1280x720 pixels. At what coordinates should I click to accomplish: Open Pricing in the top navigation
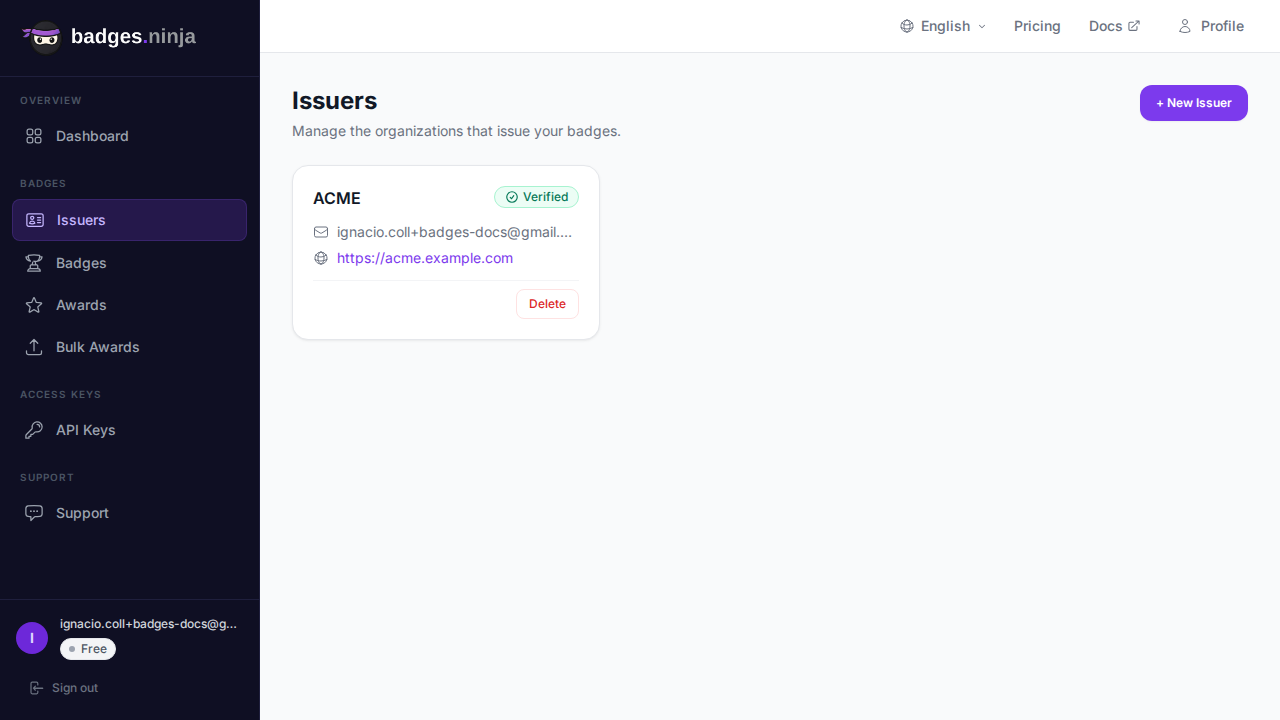tap(1037, 26)
